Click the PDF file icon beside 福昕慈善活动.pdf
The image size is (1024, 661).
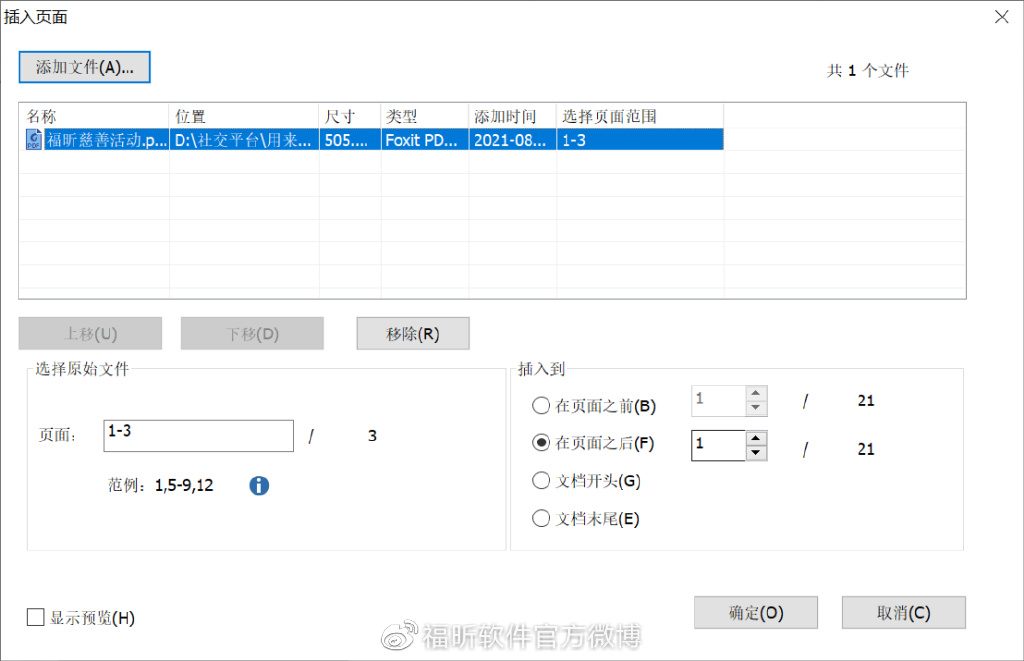tap(33, 139)
